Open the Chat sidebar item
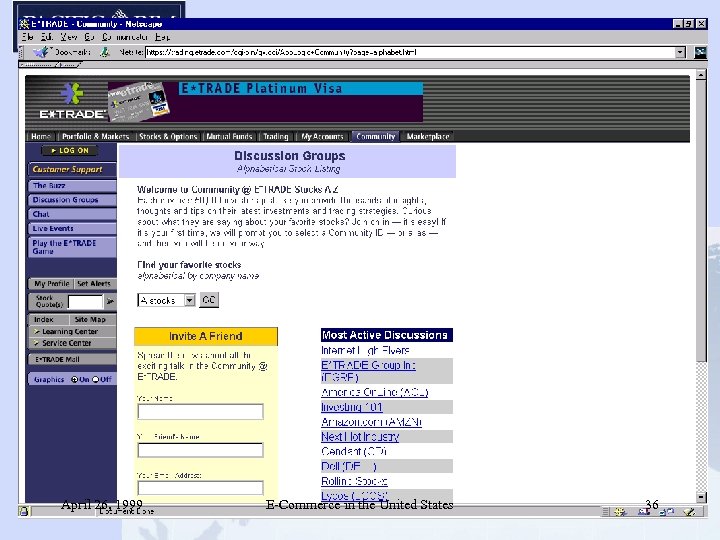Image resolution: width=720 pixels, height=540 pixels. (x=72, y=214)
